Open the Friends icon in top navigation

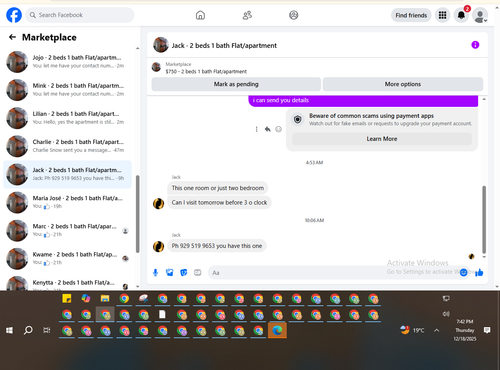coord(247,15)
